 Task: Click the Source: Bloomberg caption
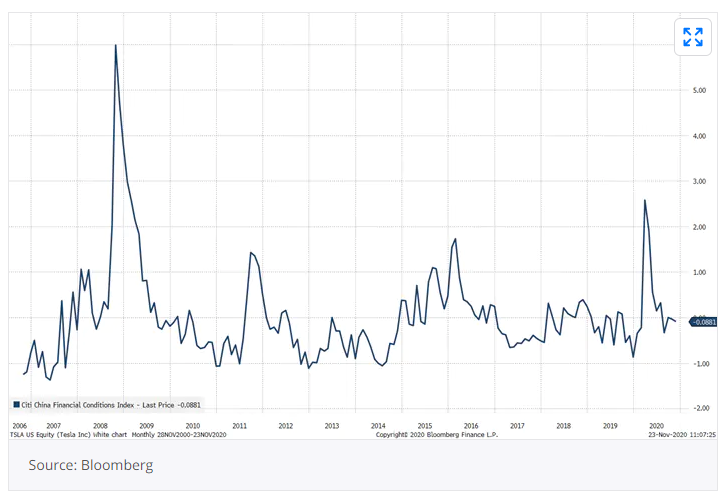[91, 465]
